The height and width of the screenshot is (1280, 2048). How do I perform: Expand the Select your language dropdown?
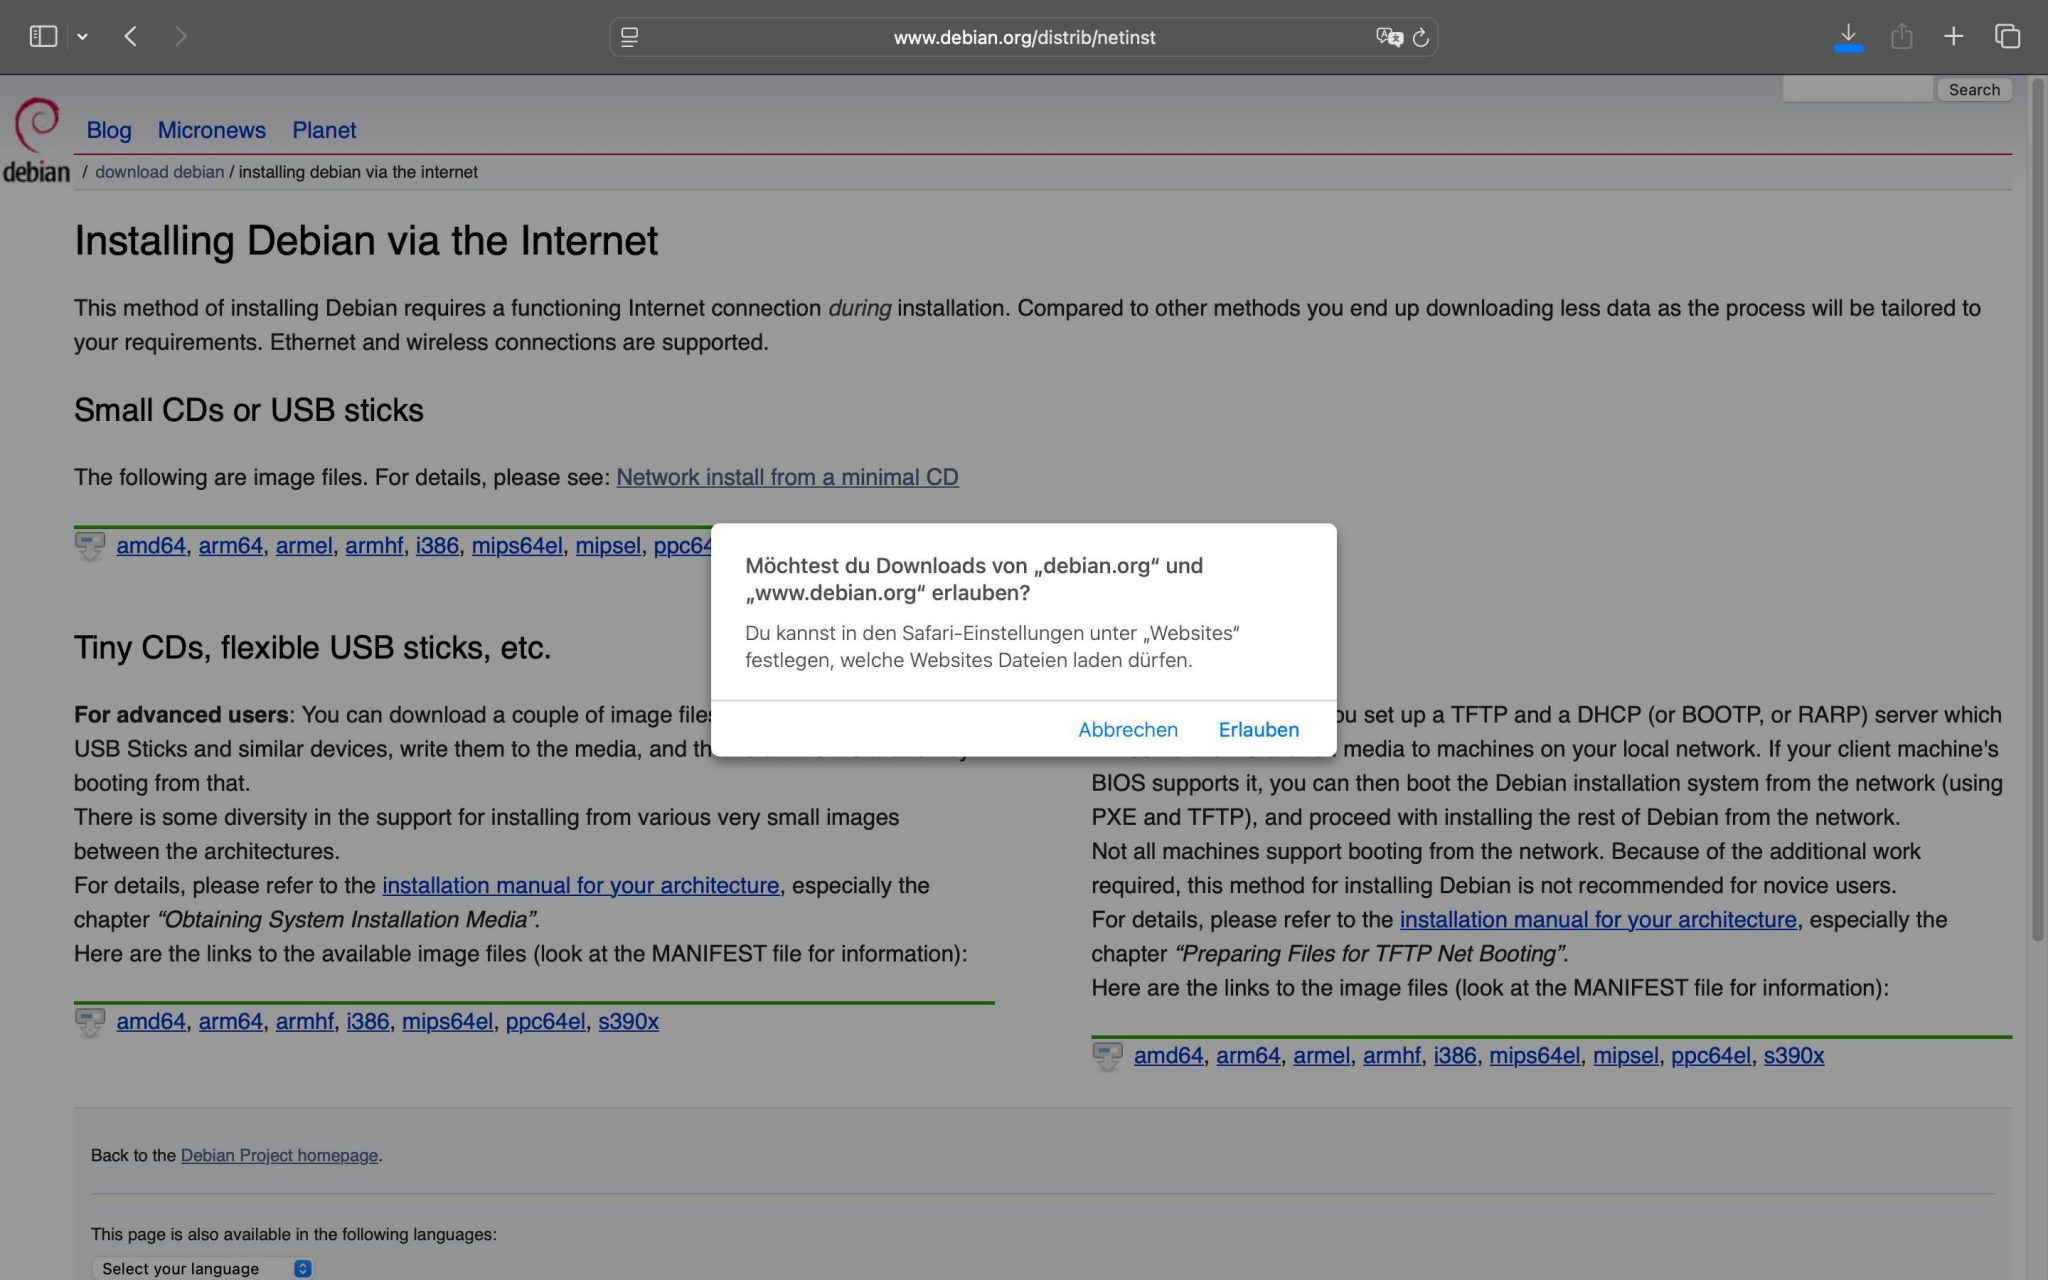(x=203, y=1268)
